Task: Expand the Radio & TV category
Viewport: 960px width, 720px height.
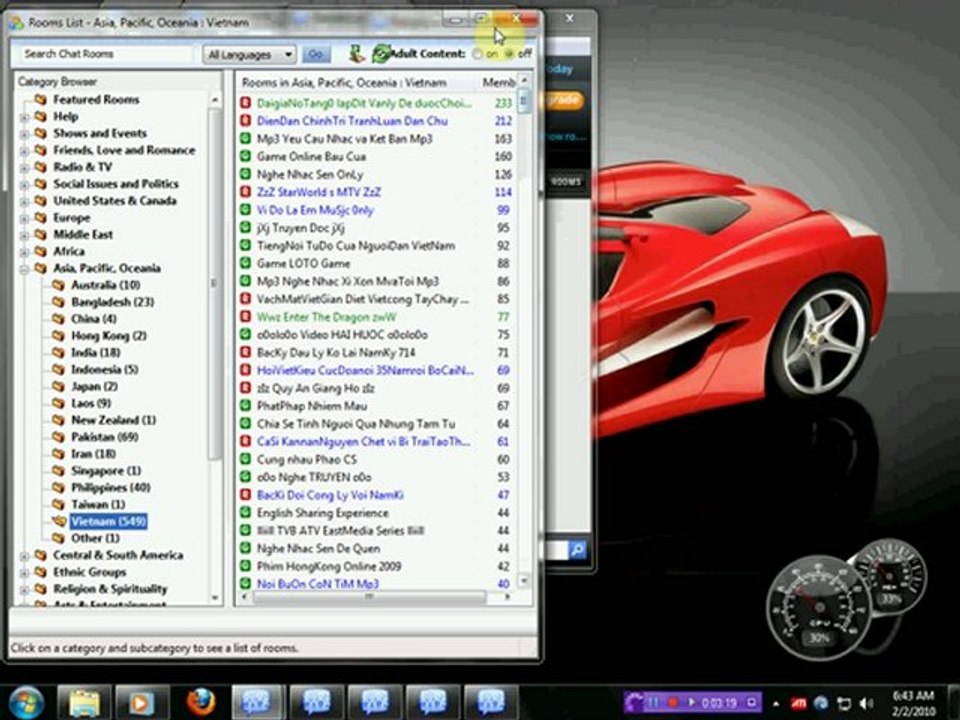Action: (24, 167)
